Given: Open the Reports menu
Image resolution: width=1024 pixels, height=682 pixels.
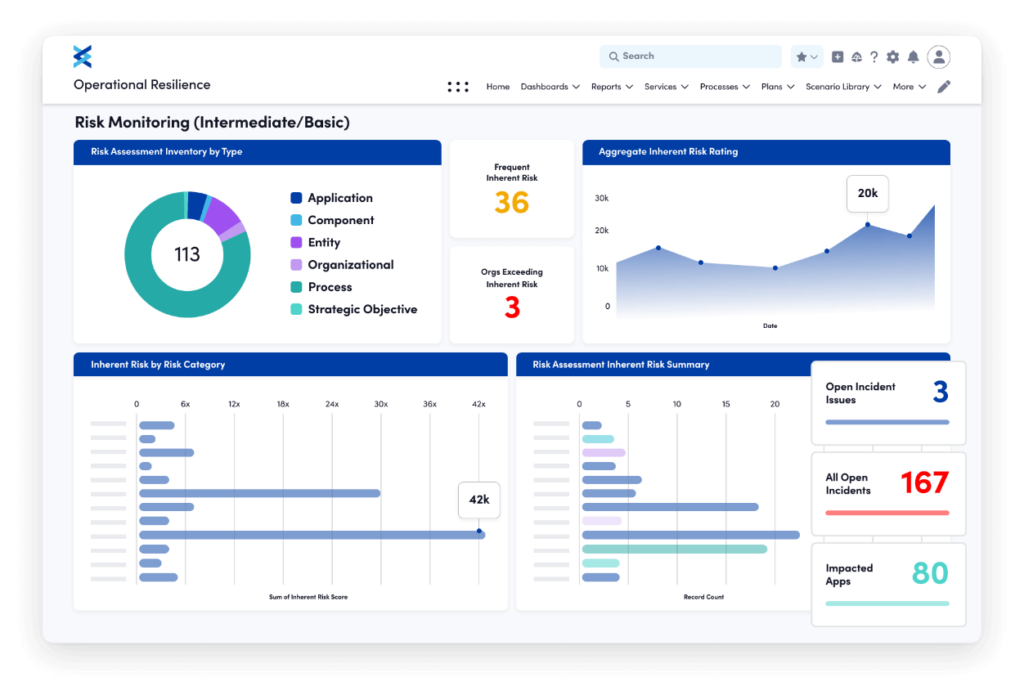Looking at the screenshot, I should click(x=611, y=86).
